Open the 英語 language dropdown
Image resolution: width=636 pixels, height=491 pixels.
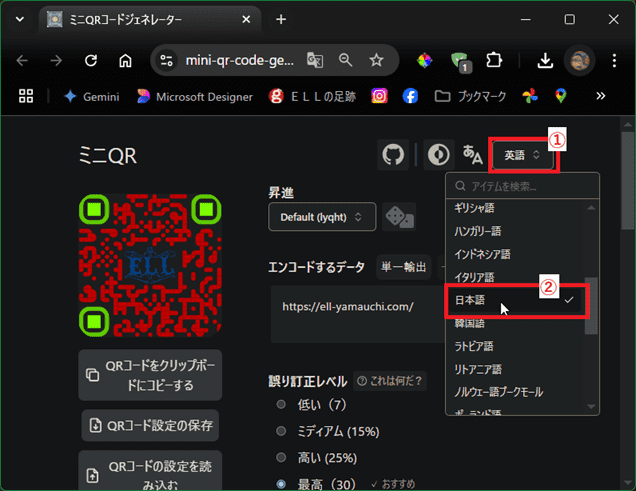point(523,155)
